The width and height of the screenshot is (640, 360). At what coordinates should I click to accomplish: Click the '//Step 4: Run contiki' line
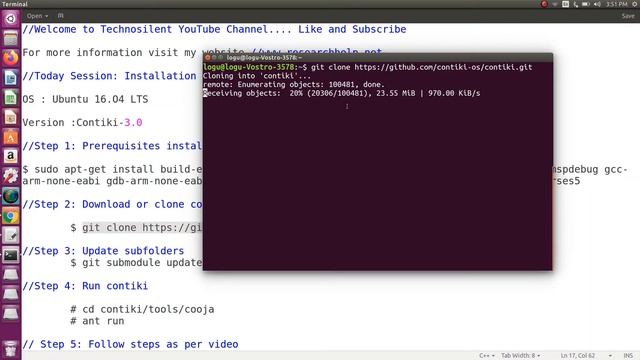coord(85,286)
